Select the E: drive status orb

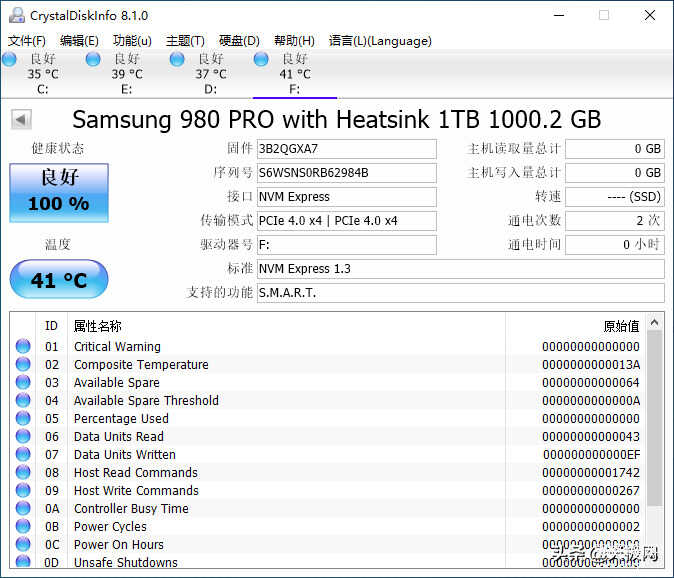click(93, 60)
